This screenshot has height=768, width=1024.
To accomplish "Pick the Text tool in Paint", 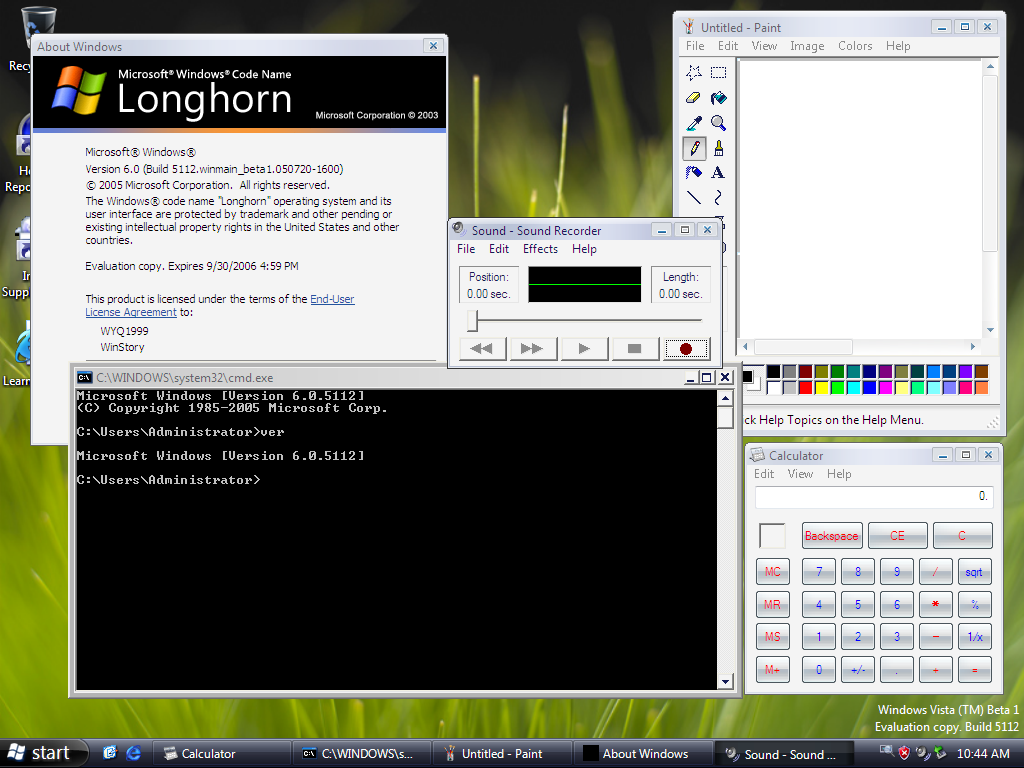I will [x=718, y=173].
